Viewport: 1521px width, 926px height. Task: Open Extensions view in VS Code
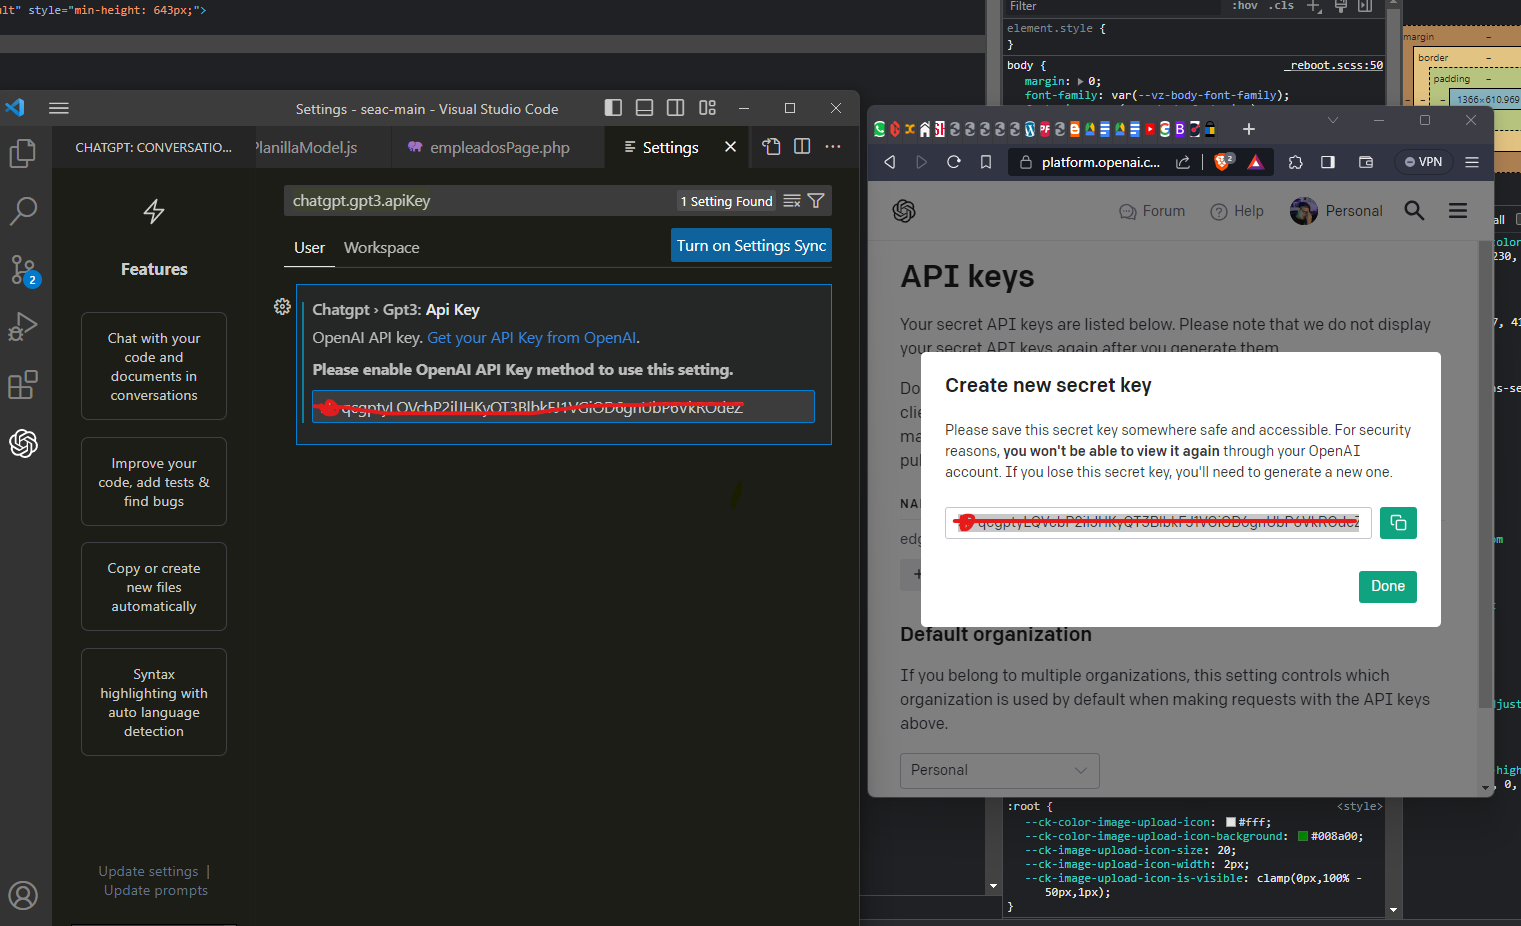coord(22,384)
